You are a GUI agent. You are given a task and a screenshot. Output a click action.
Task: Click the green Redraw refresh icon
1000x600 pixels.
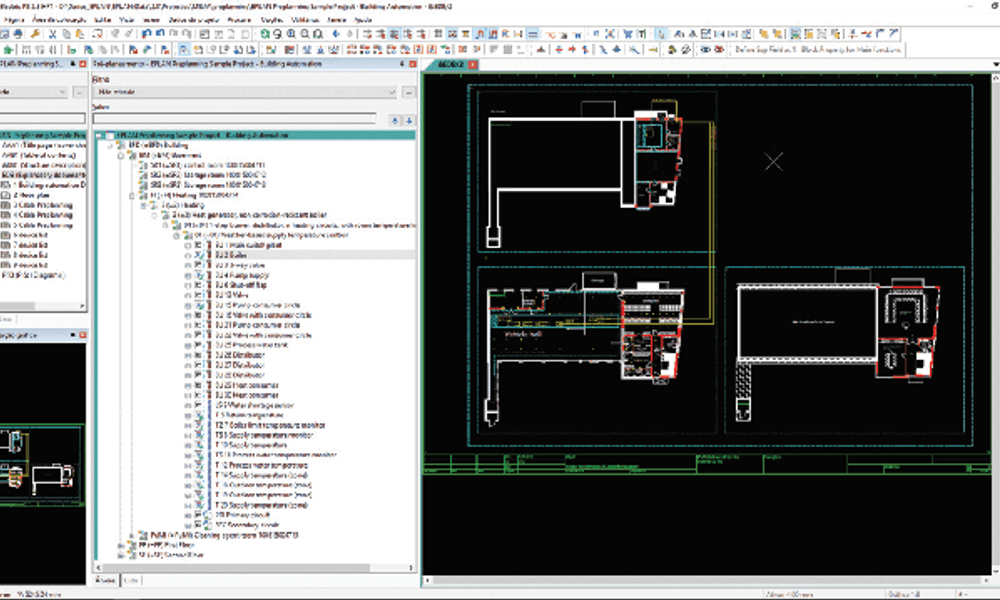265,34
